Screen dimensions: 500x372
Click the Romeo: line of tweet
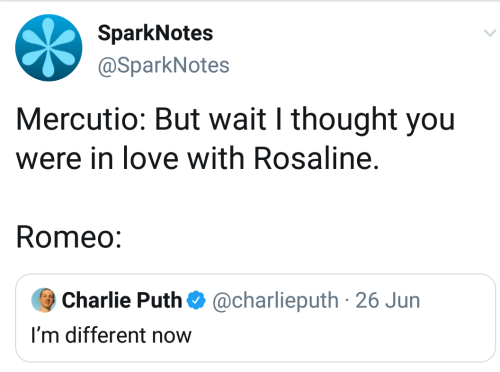point(69,237)
